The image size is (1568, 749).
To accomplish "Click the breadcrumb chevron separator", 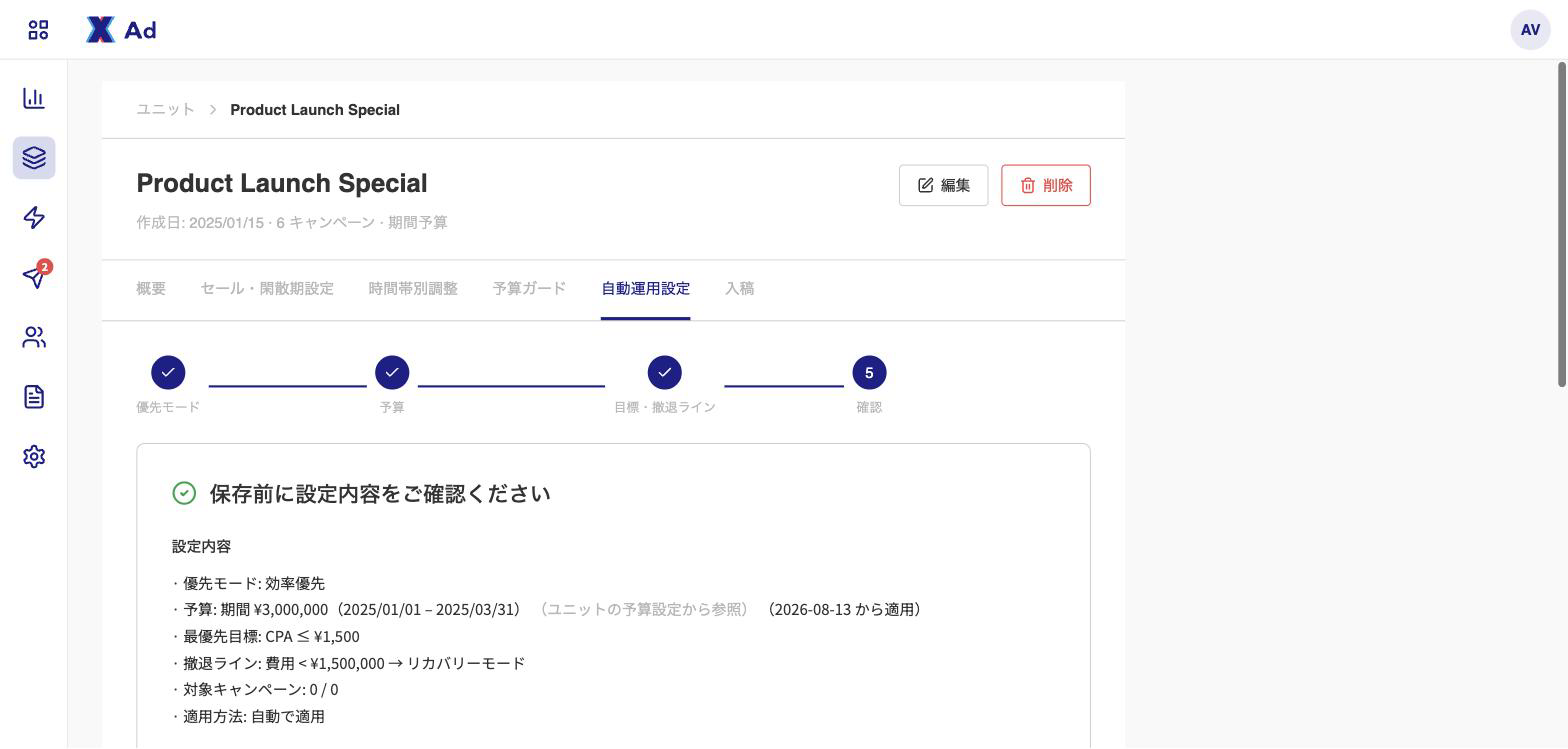I will [213, 110].
